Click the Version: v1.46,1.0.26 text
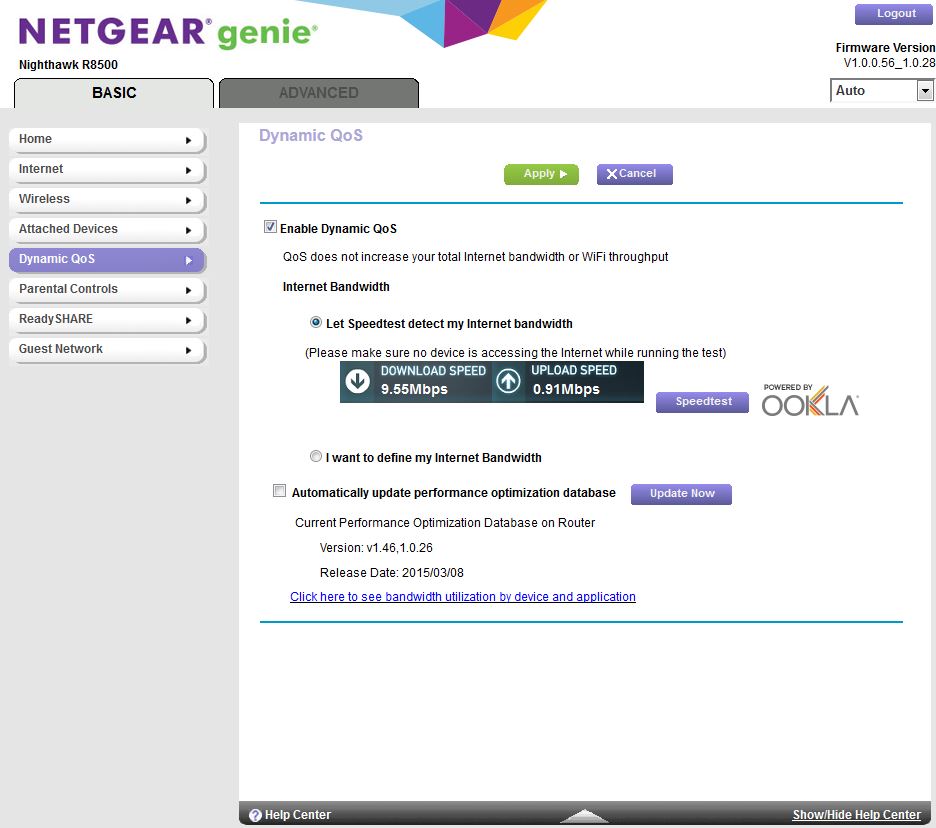 point(376,548)
